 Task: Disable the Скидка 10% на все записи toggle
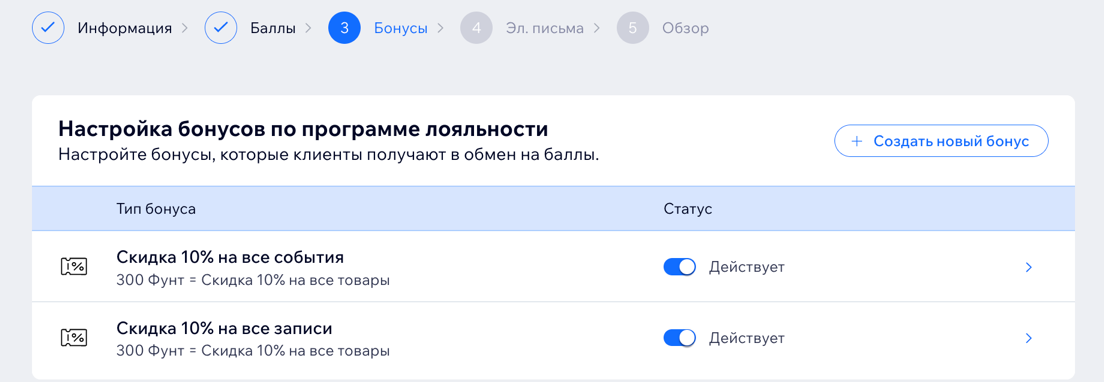tap(679, 338)
